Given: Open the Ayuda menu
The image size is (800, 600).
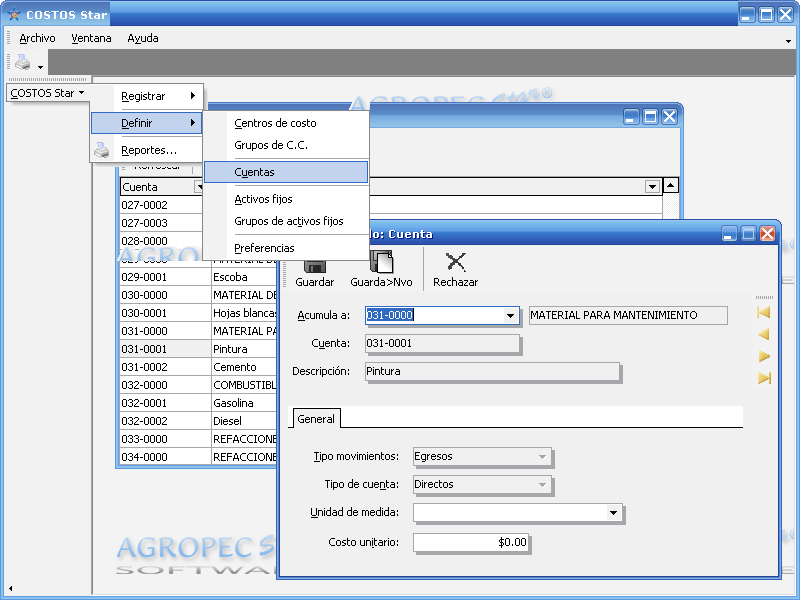Looking at the screenshot, I should pyautogui.click(x=143, y=38).
